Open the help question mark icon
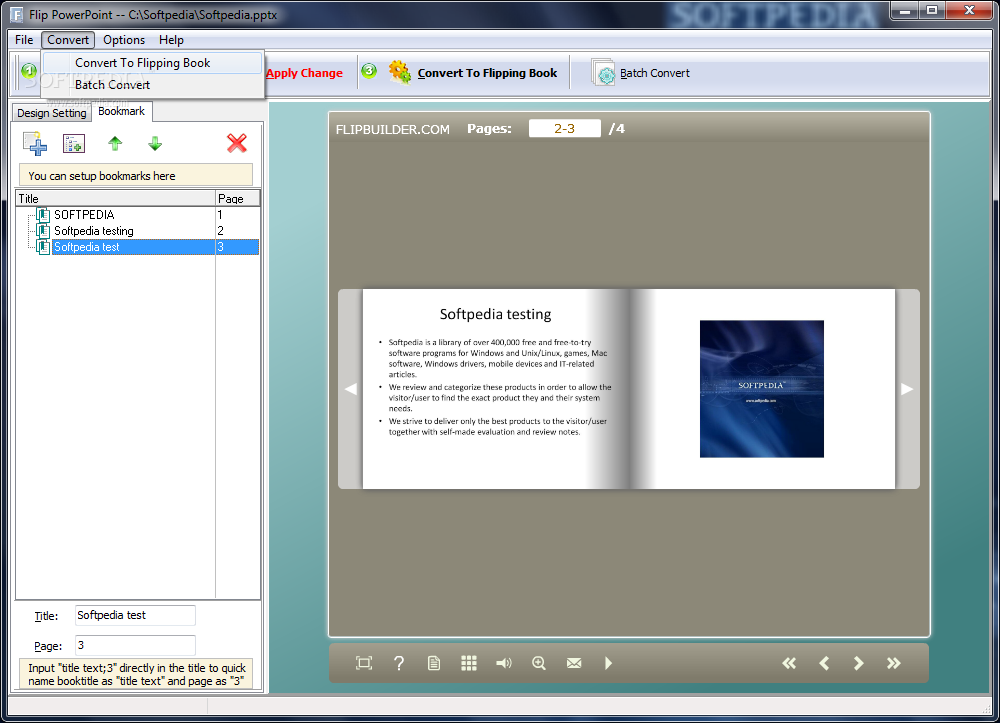1000x723 pixels. 399,663
